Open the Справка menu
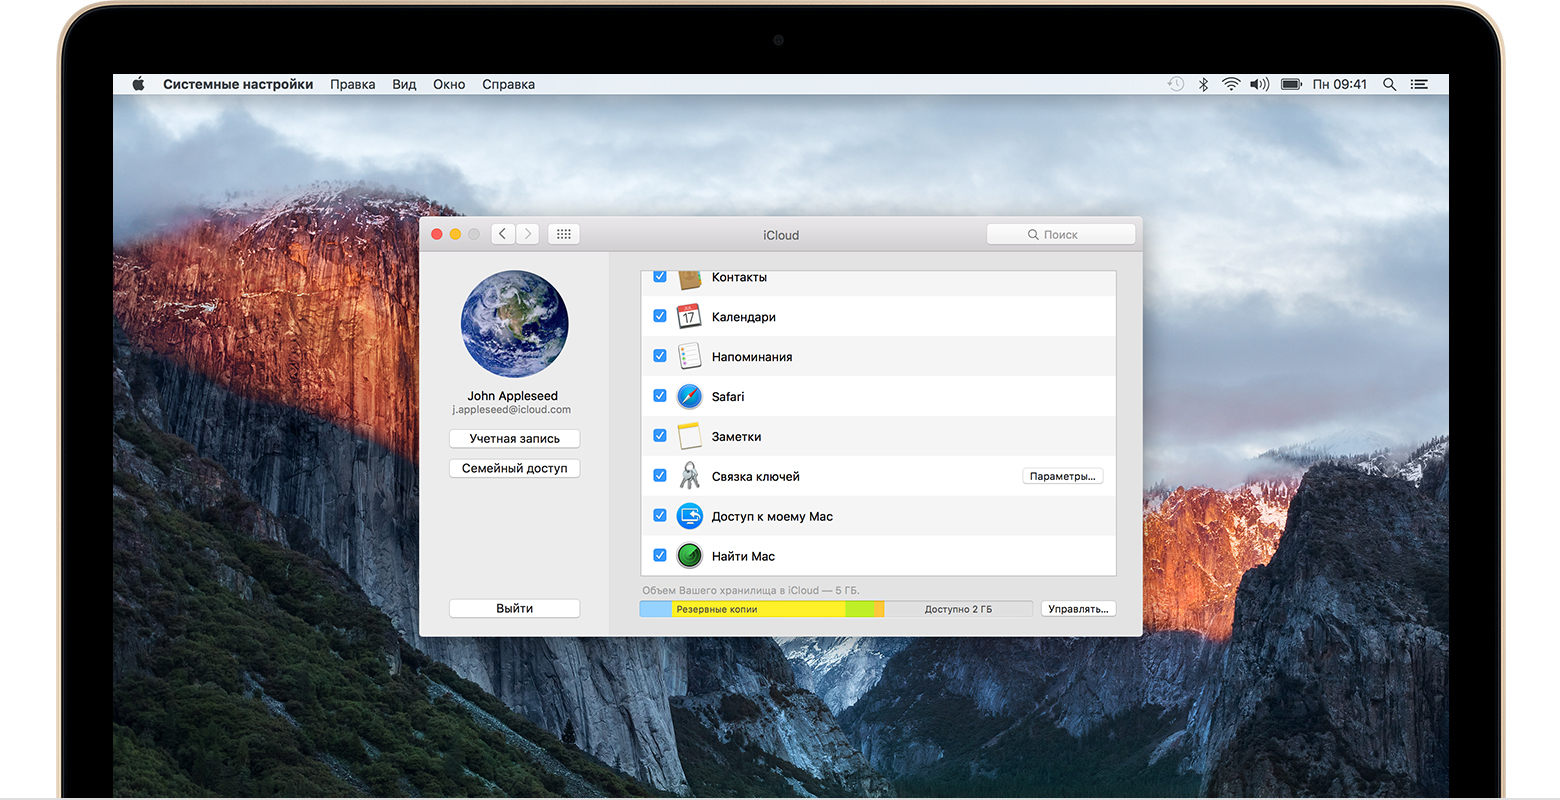1560x800 pixels. pos(508,85)
